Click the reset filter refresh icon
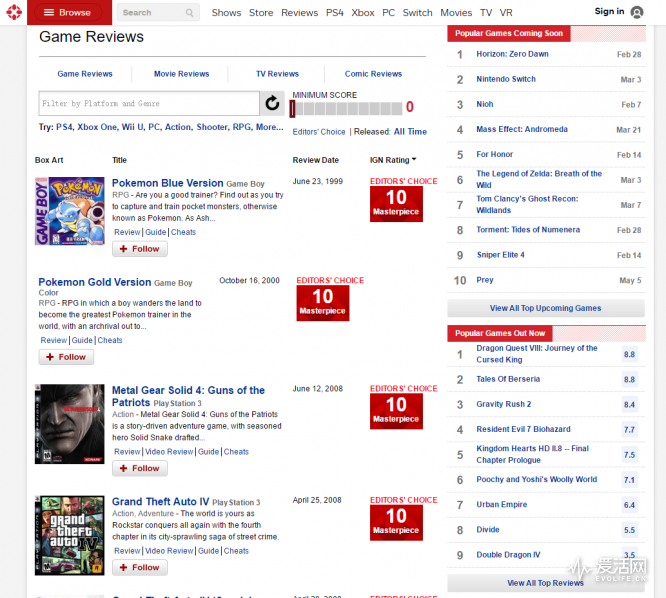 pos(272,103)
